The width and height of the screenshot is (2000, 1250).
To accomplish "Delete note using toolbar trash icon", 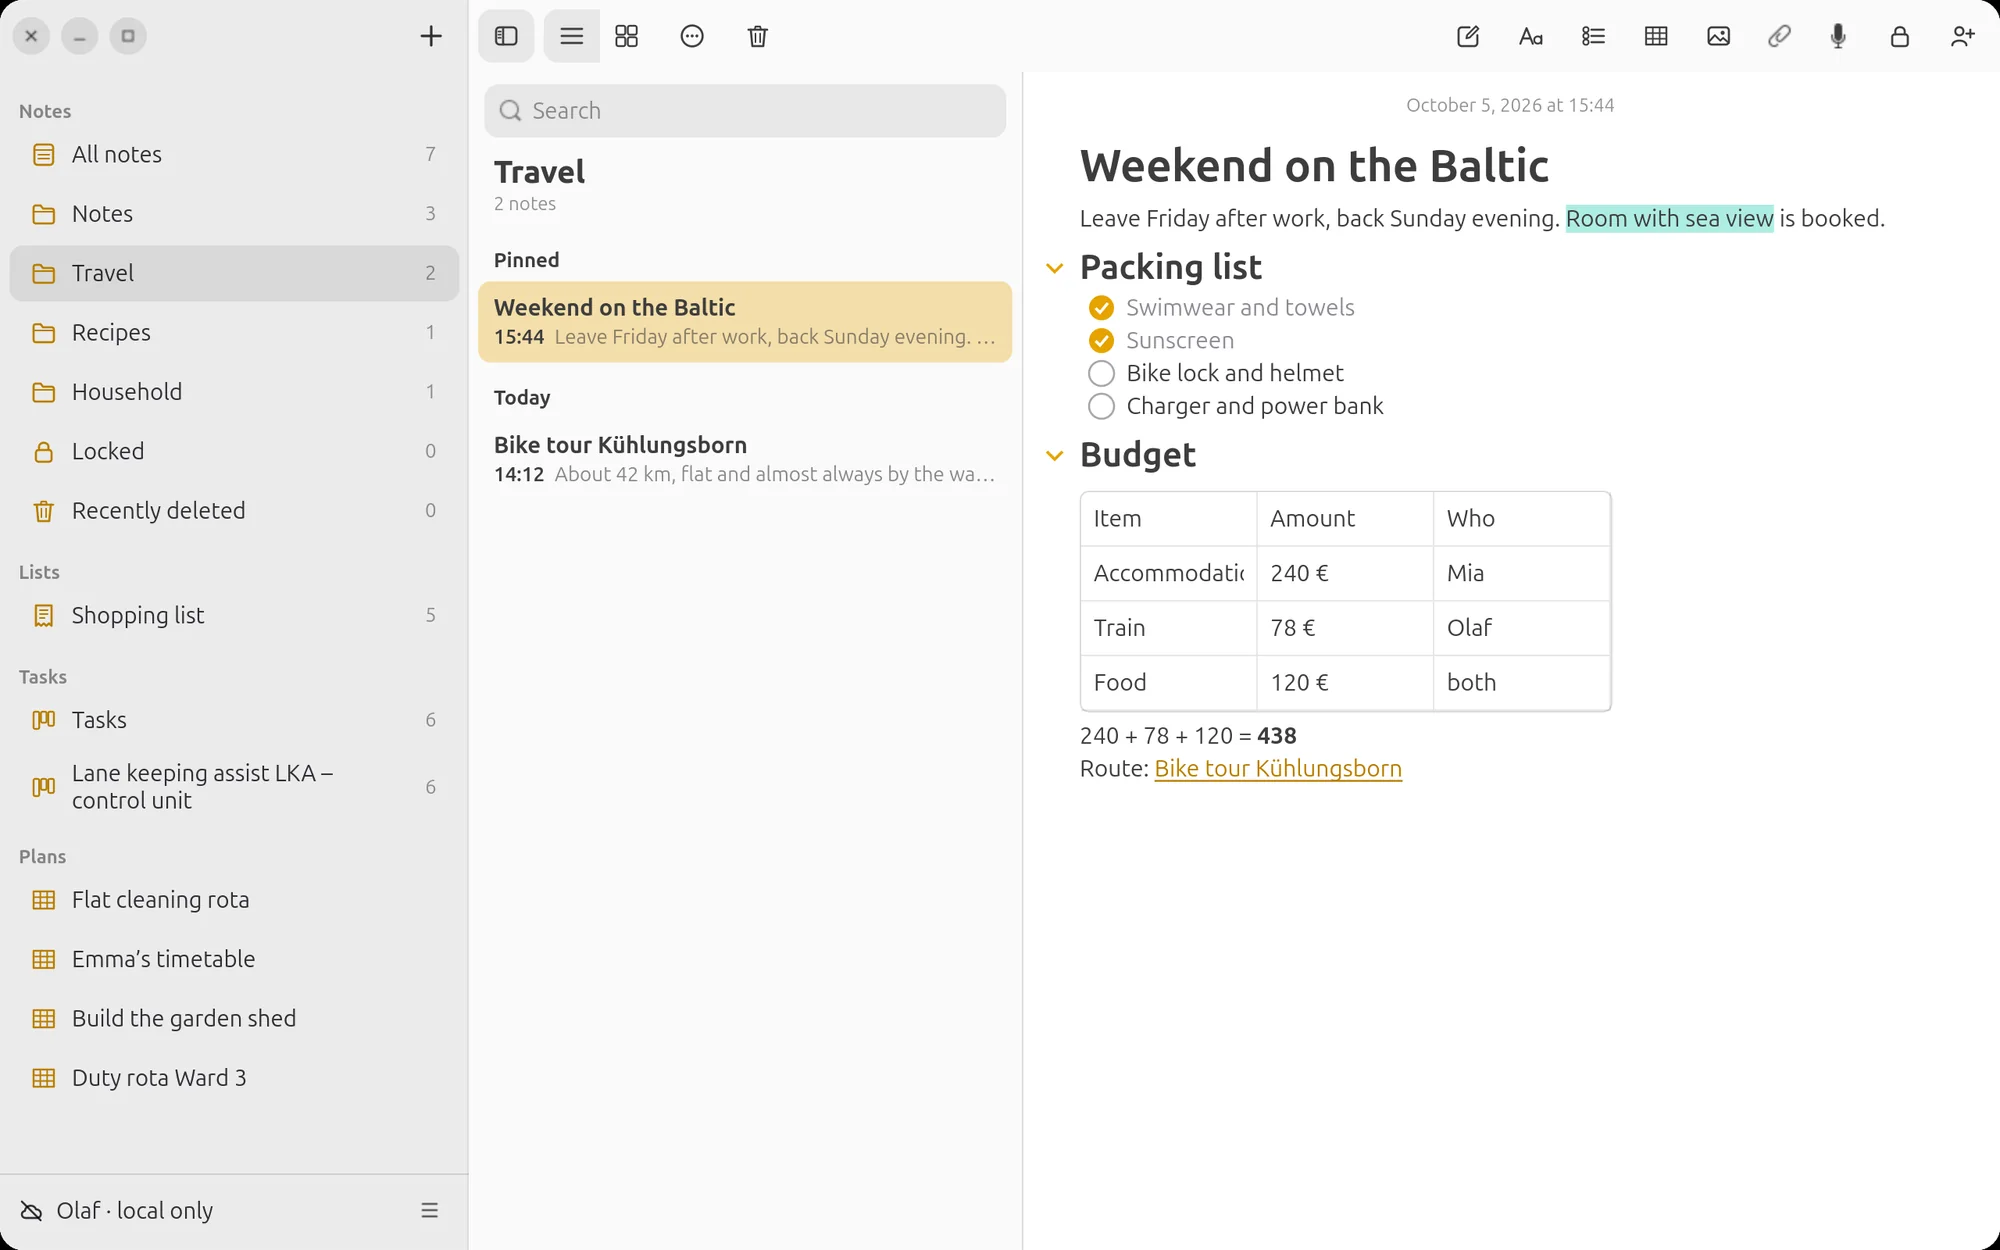I will (x=758, y=36).
